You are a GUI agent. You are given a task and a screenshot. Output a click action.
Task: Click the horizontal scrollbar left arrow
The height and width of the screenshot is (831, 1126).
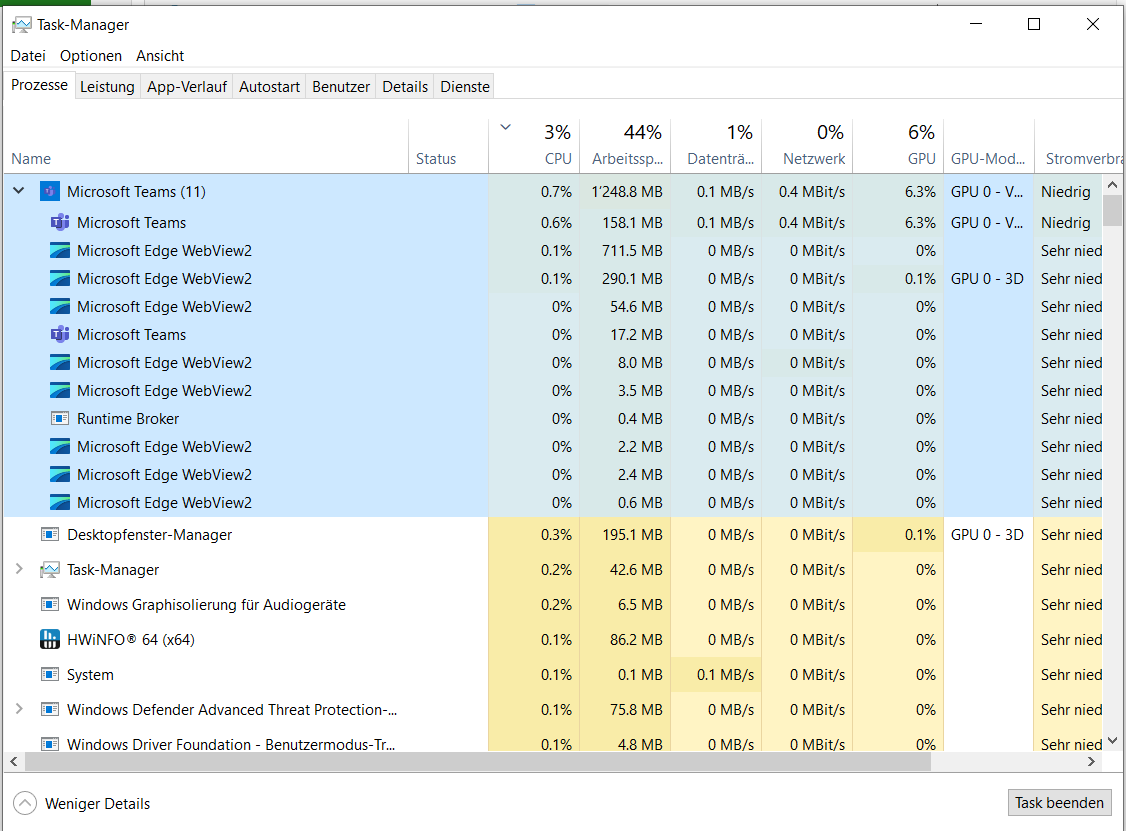(14, 761)
